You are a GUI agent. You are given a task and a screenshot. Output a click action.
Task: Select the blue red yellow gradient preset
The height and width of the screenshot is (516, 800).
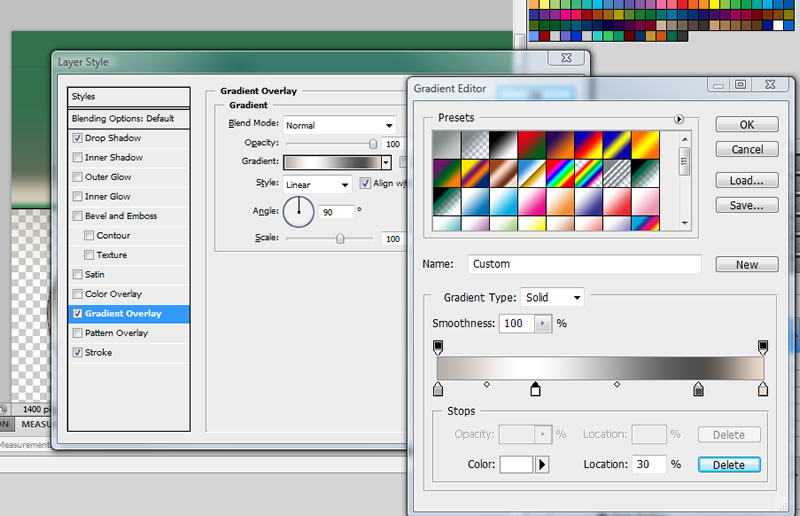point(588,144)
